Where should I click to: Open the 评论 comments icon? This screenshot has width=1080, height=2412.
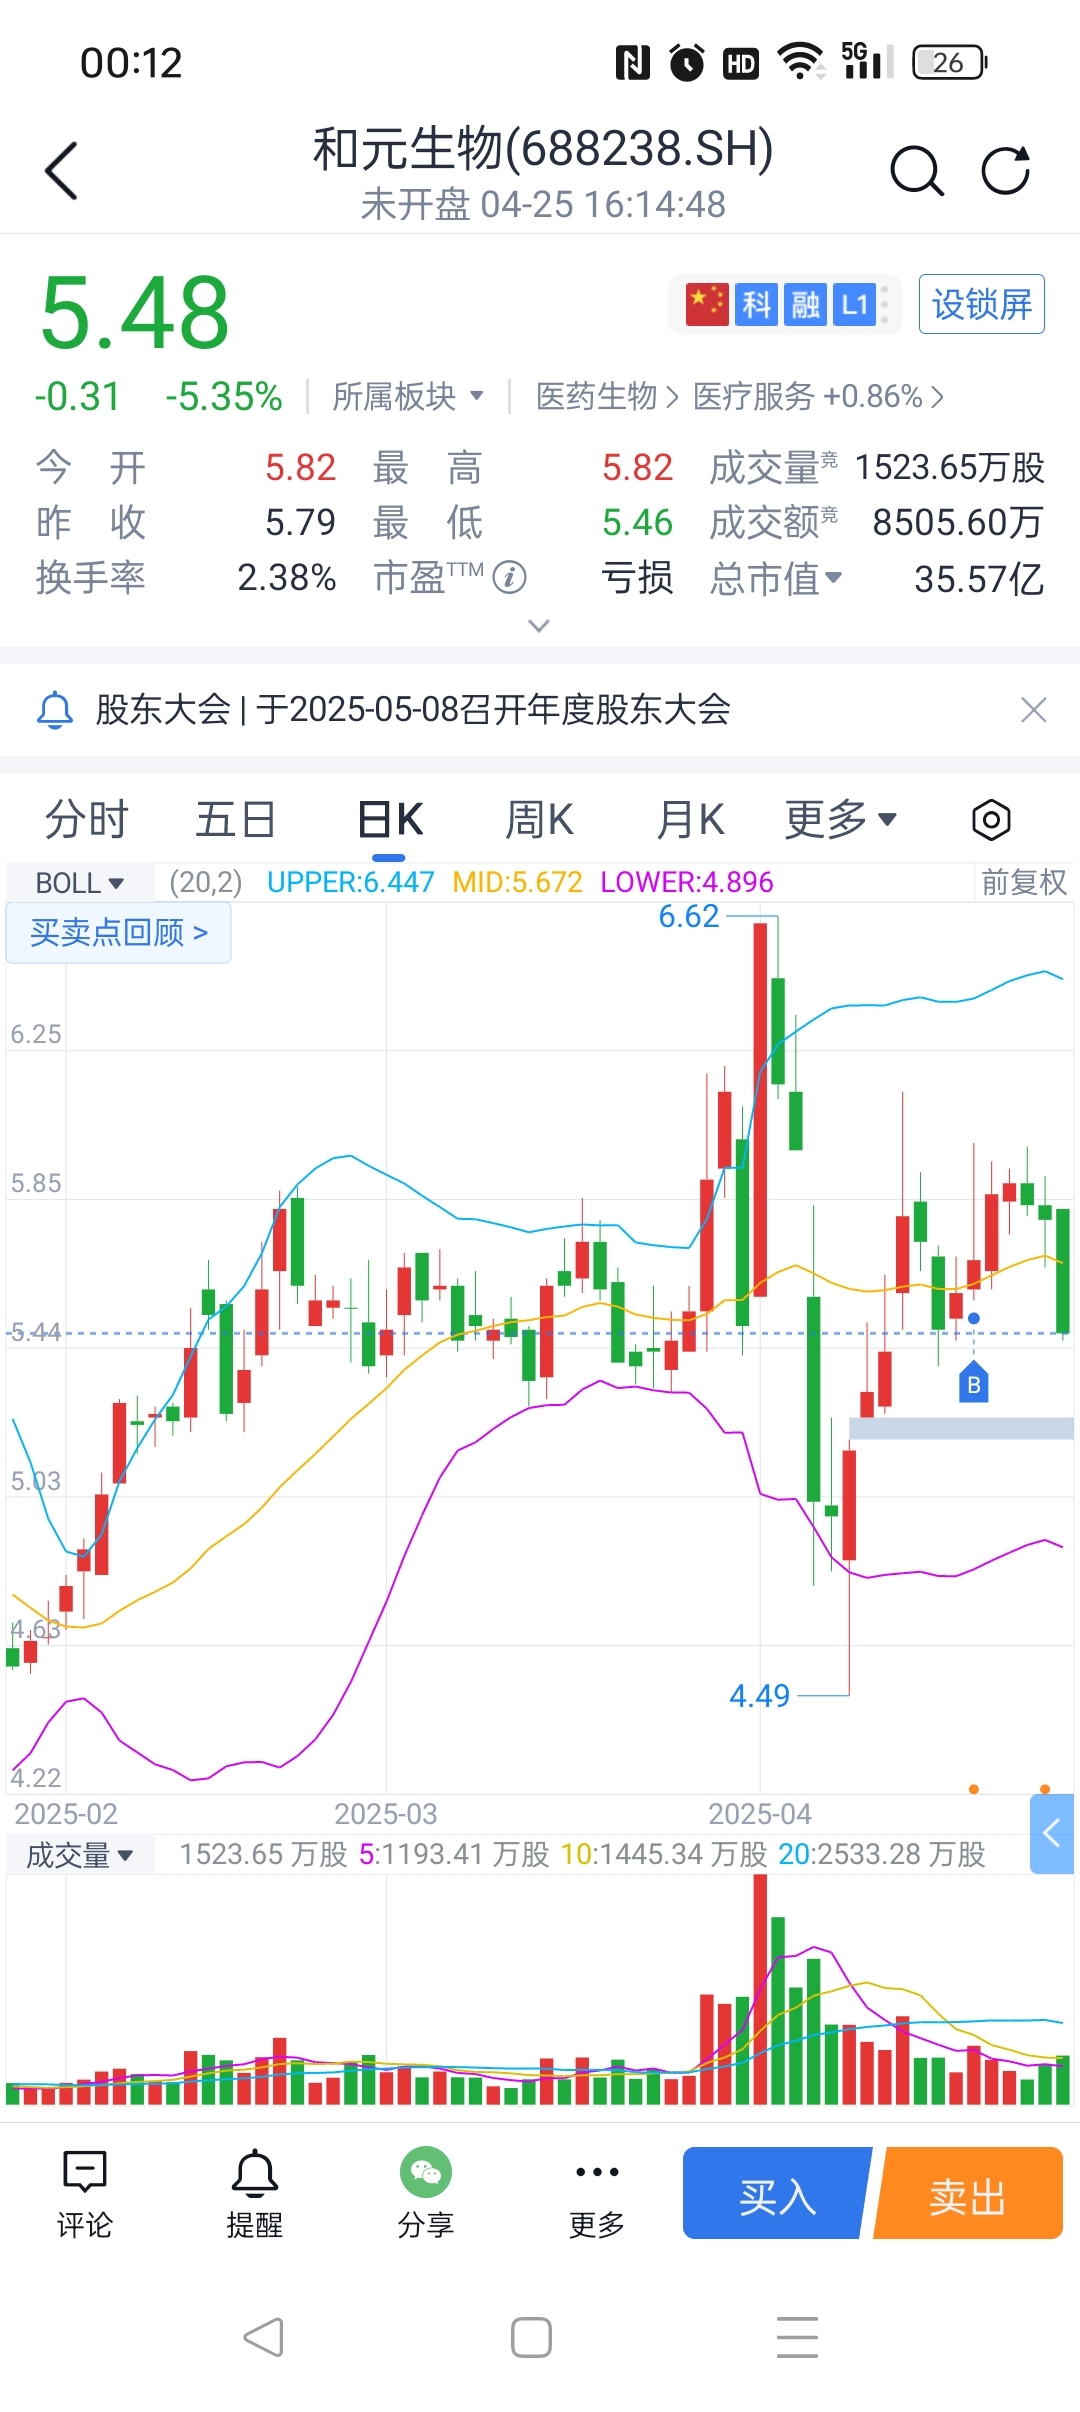85,2194
